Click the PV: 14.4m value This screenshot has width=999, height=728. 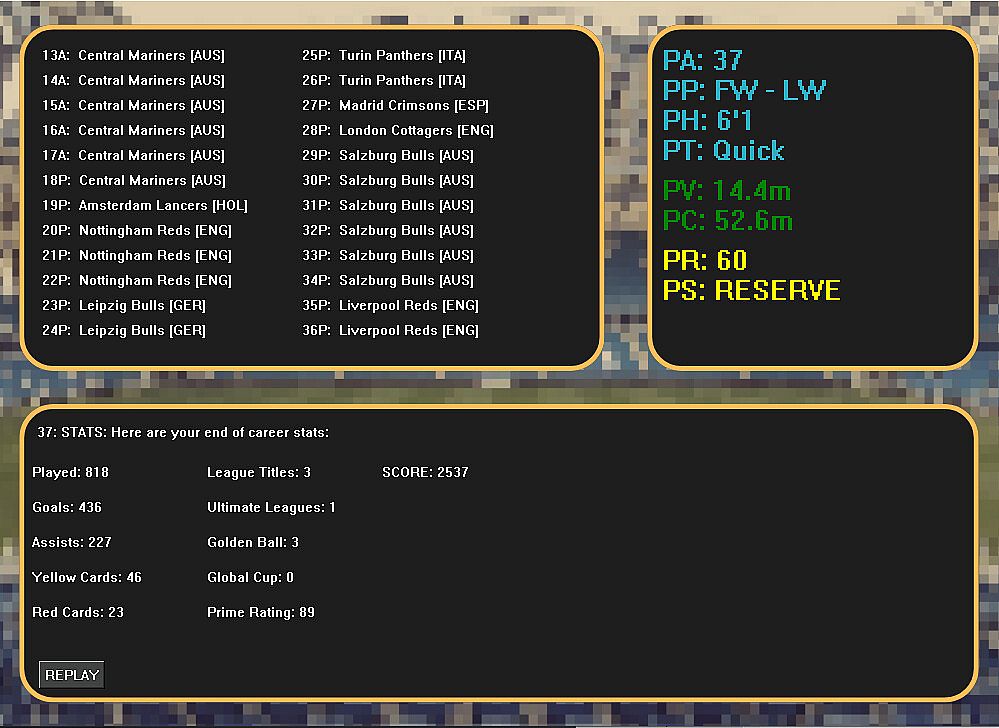point(726,191)
